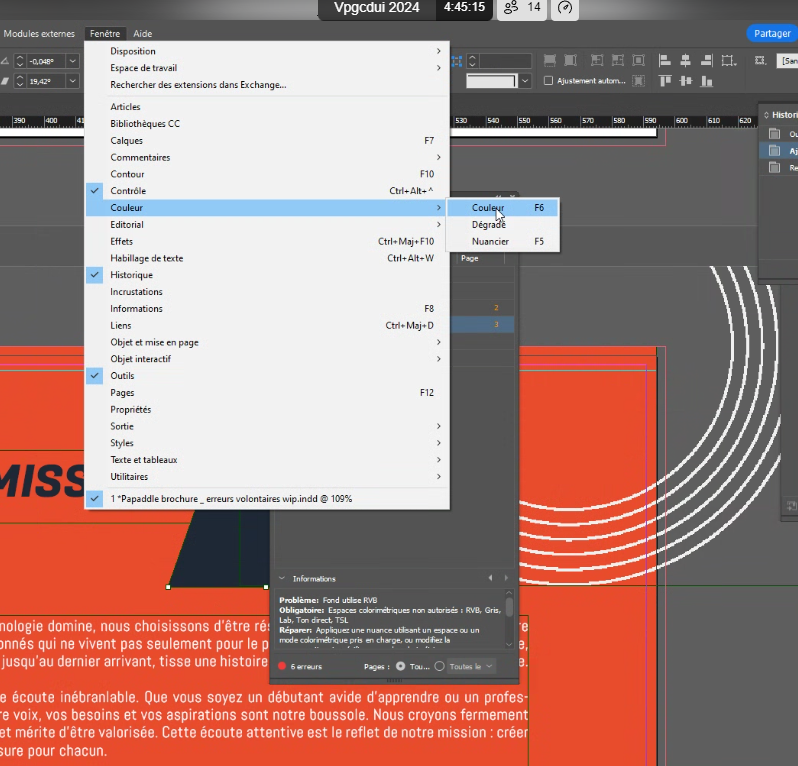Open 'Rechercher des extensions dans Exchange...'
This screenshot has height=766, width=798.
point(198,85)
